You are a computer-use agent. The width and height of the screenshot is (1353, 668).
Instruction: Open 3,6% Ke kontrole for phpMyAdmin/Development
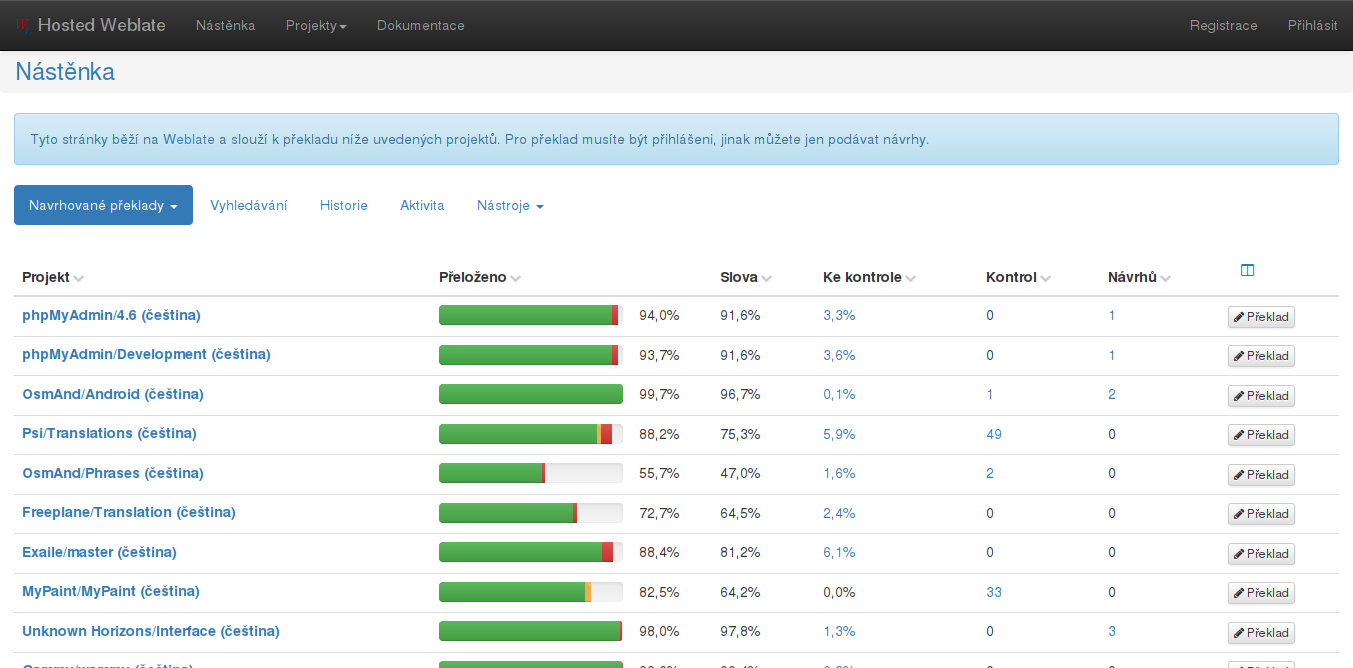(x=839, y=355)
